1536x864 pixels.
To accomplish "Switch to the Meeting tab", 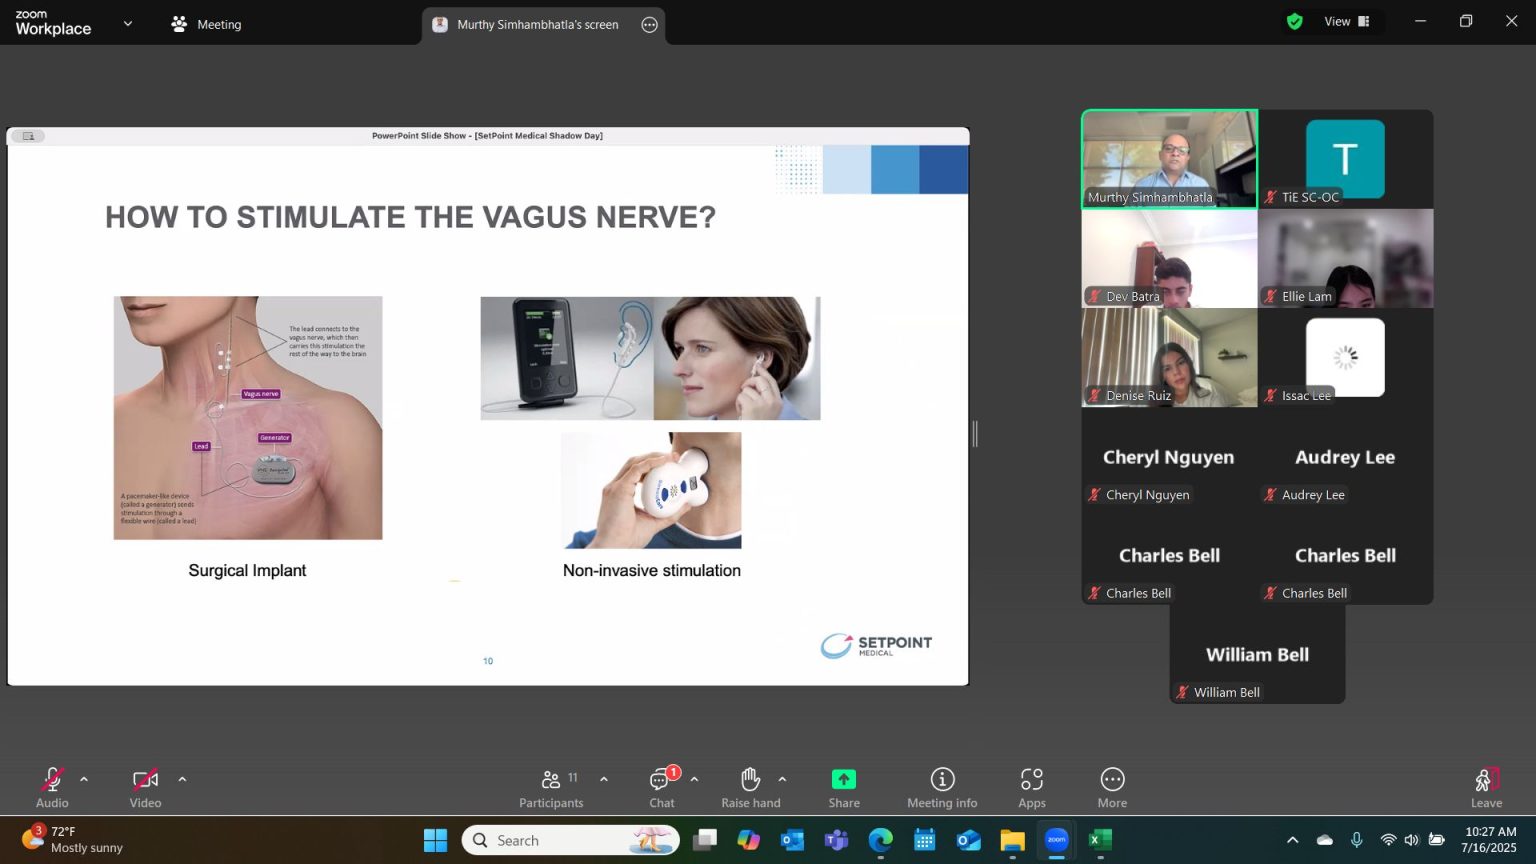I will pyautogui.click(x=206, y=23).
